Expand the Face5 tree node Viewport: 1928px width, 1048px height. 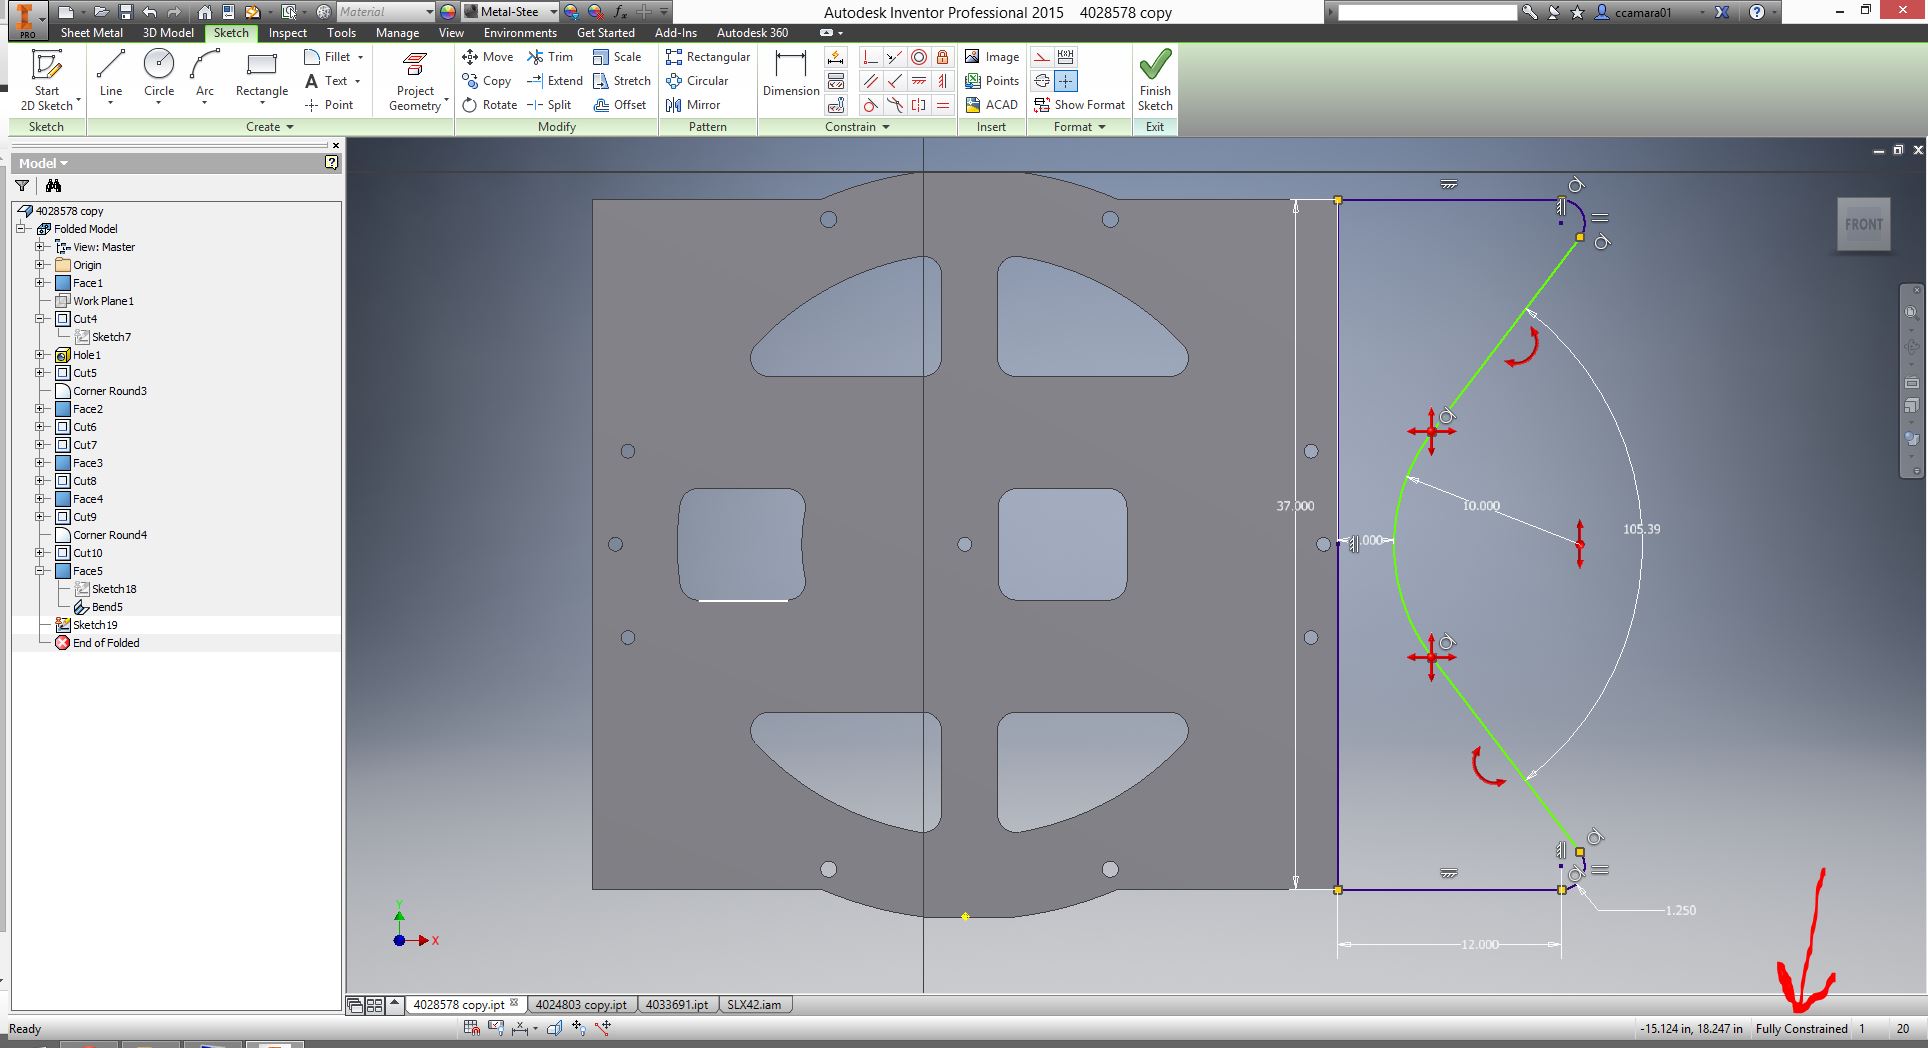tap(40, 571)
